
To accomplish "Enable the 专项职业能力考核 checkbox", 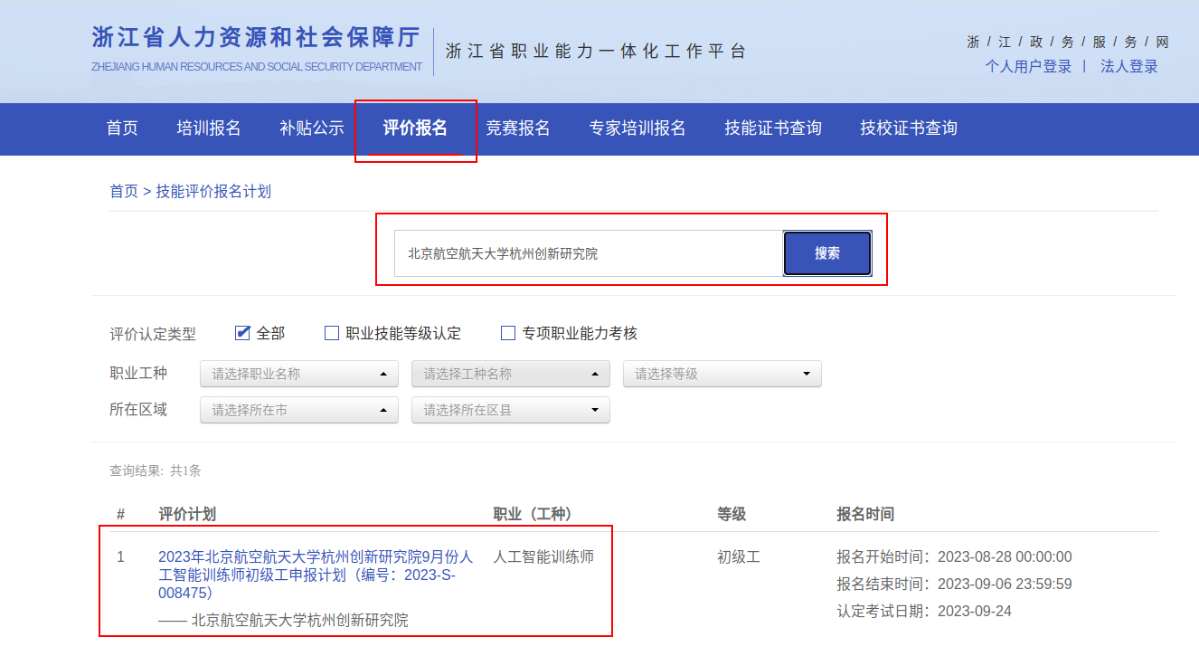I will coord(507,332).
